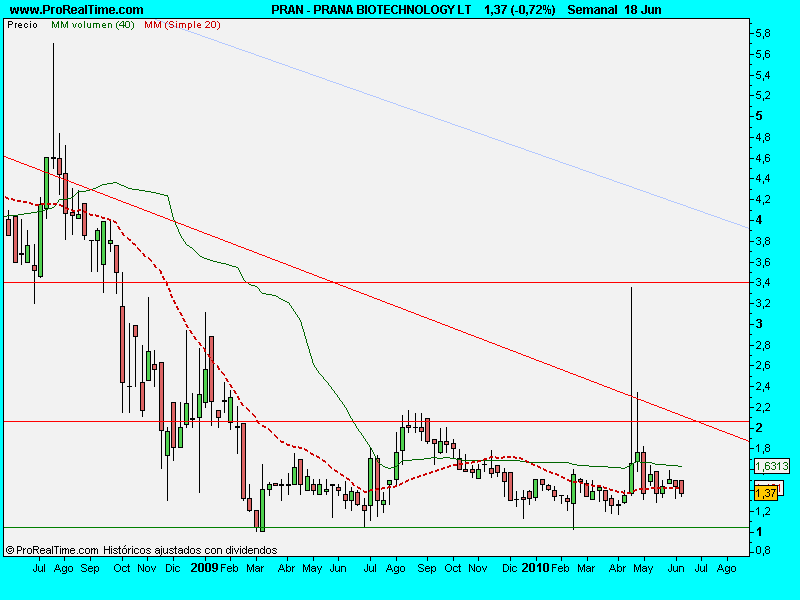Select the Semanal 18 Jun timeframe label
The image size is (800, 600).
pyautogui.click(x=614, y=10)
